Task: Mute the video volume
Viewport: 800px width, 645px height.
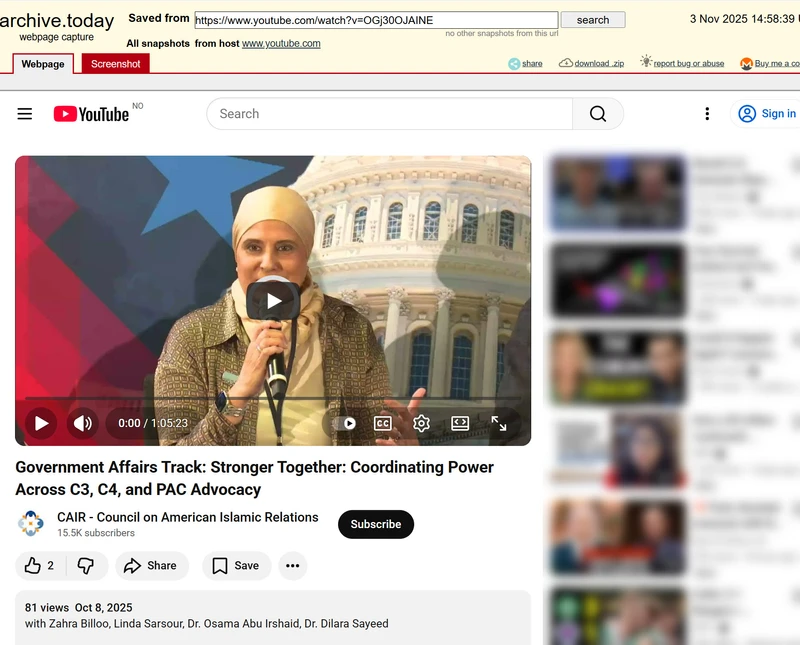Action: coord(83,423)
